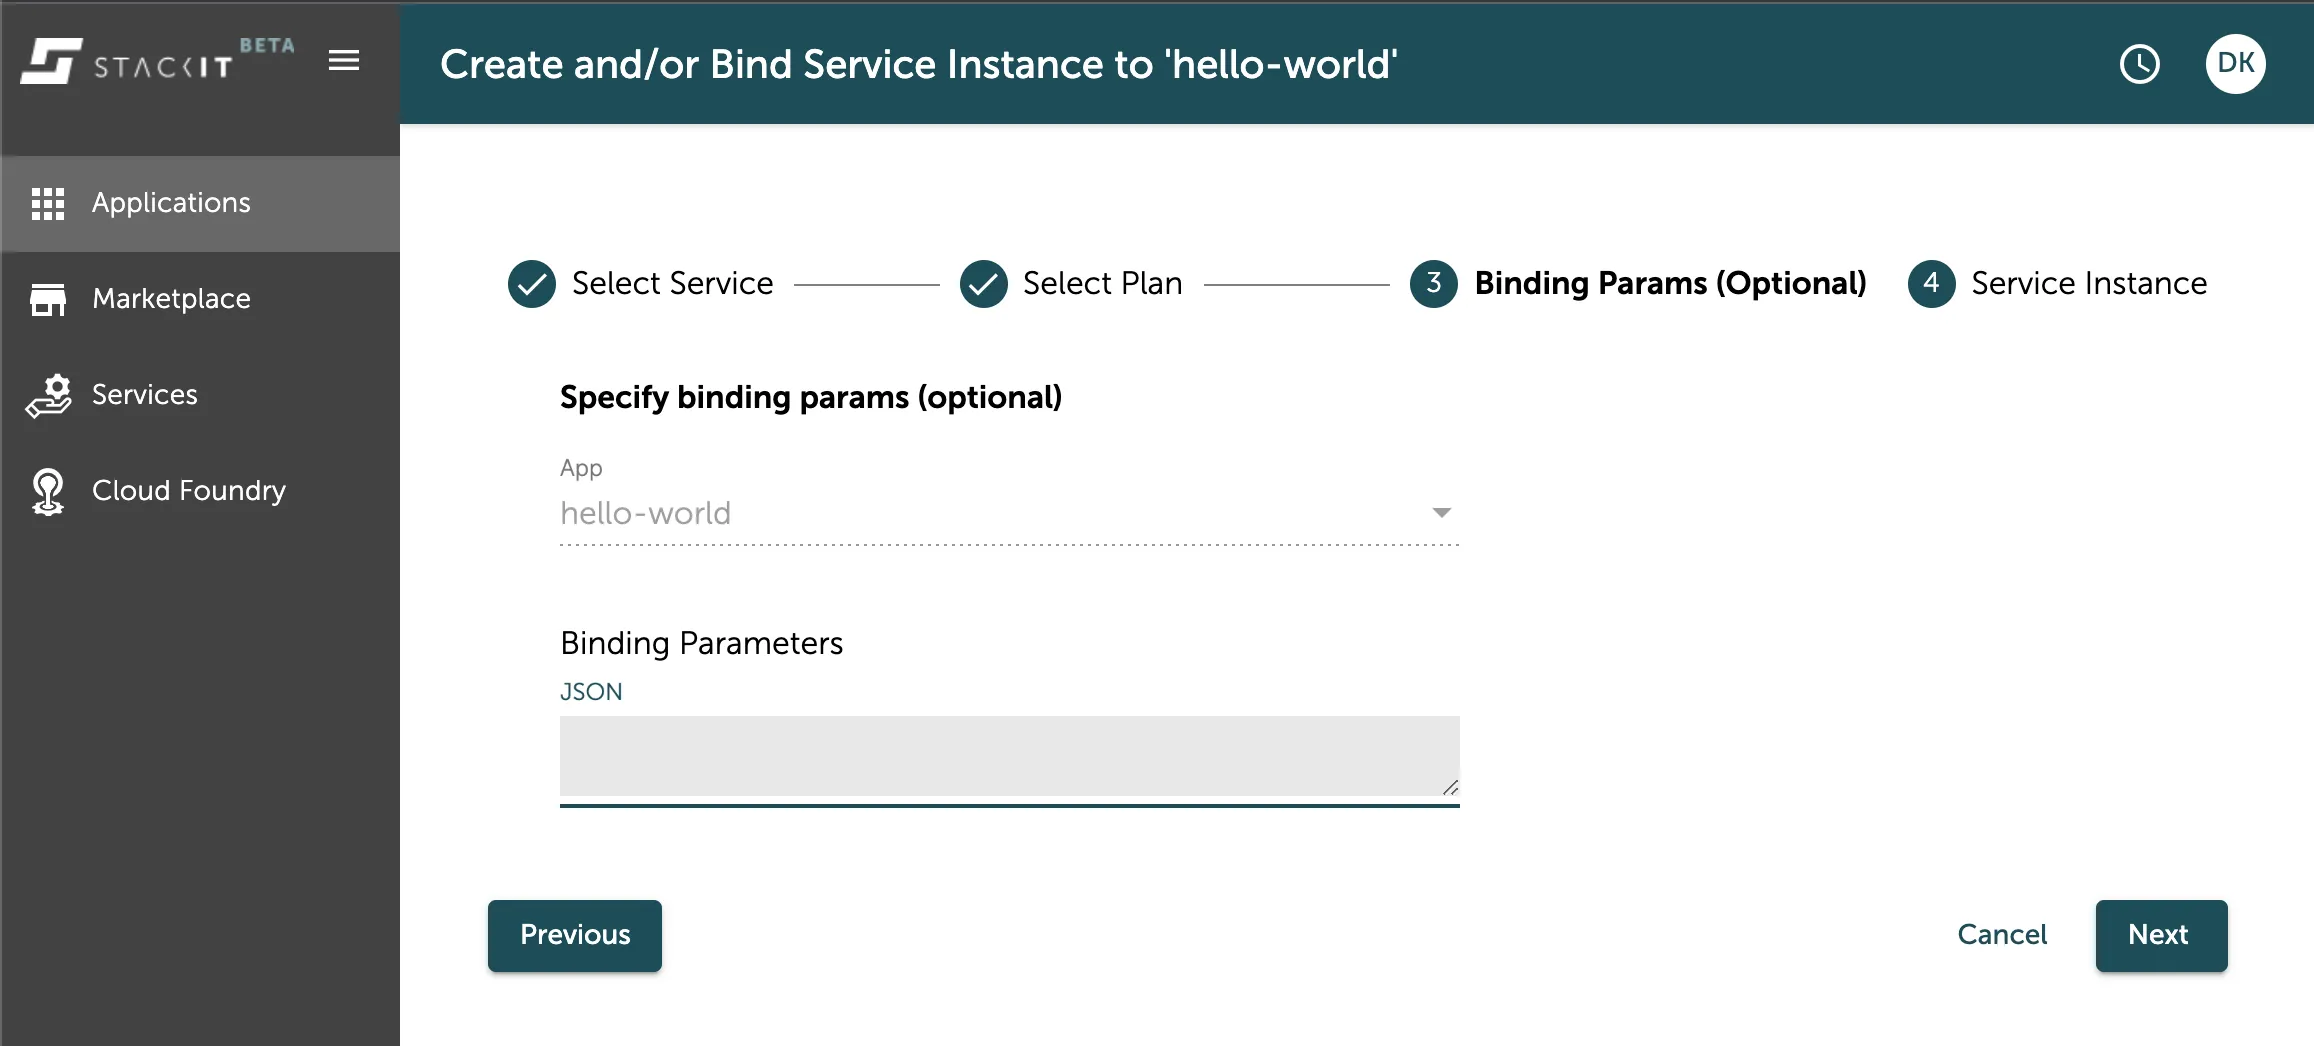This screenshot has height=1046, width=2314.
Task: Expand the App dropdown arrow
Action: [x=1441, y=513]
